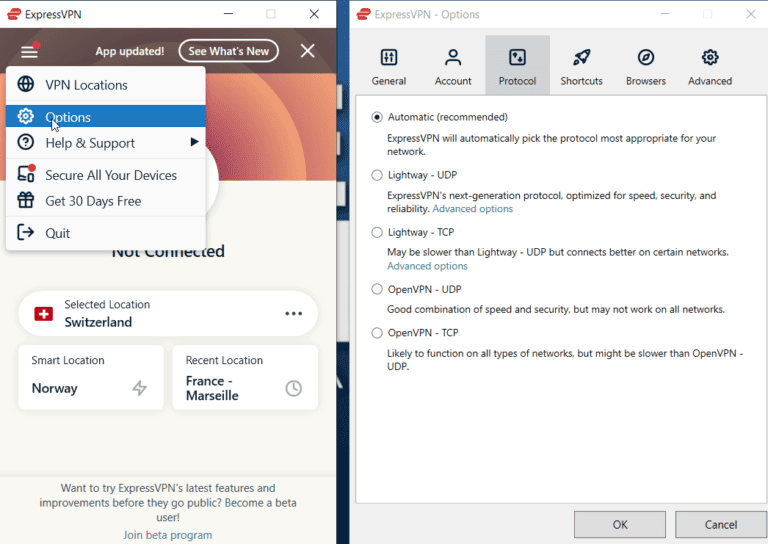This screenshot has width=768, height=544.
Task: Select the Lightway - UDP radio button
Action: click(377, 175)
